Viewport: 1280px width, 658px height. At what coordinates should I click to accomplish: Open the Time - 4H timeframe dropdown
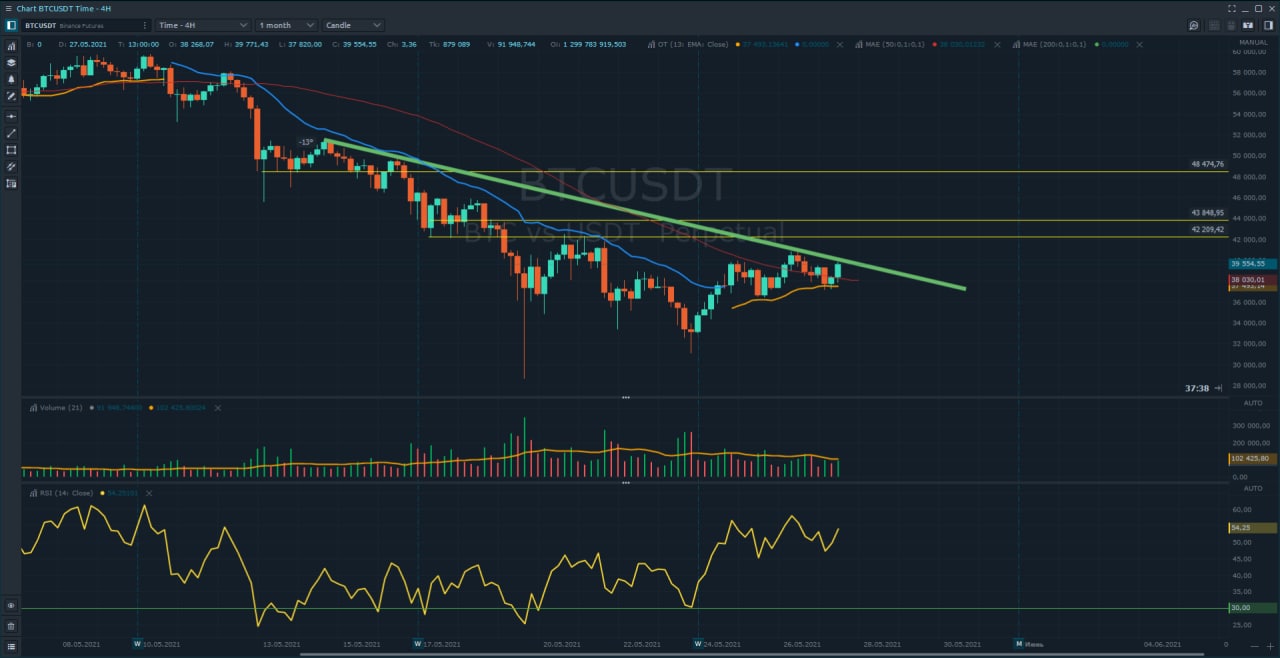click(203, 25)
